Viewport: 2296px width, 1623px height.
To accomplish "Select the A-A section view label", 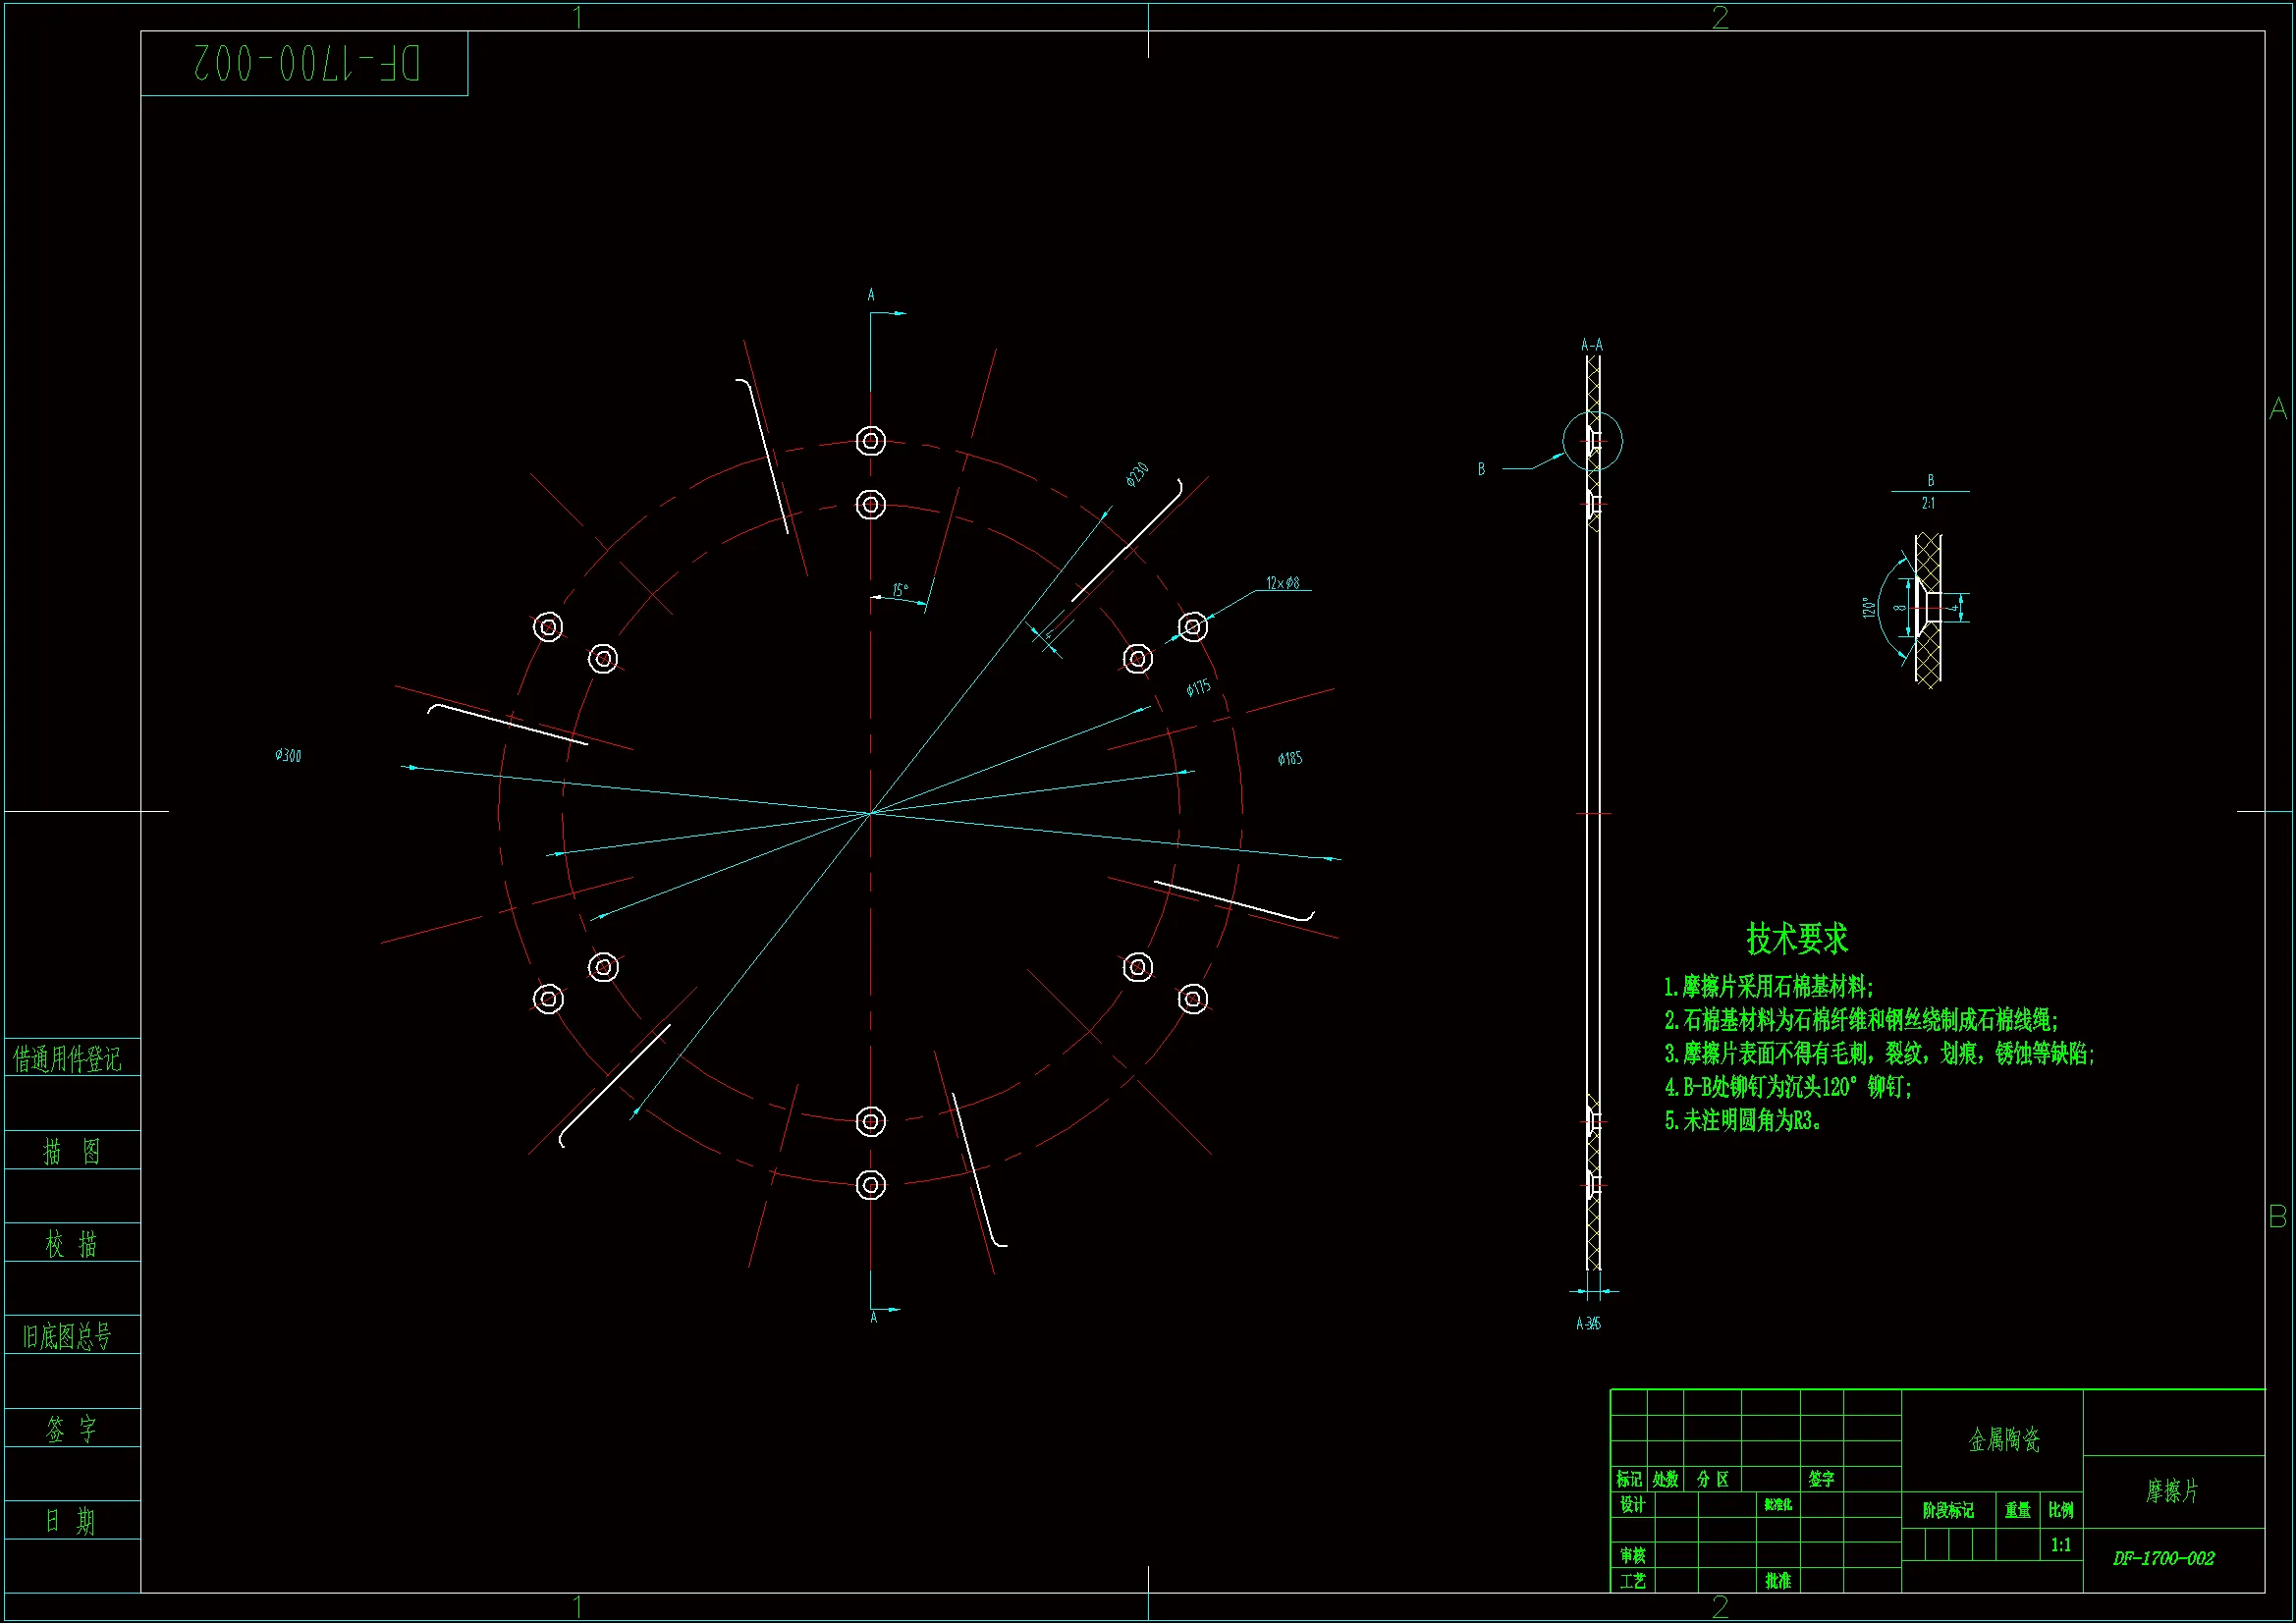I will pyautogui.click(x=1591, y=345).
